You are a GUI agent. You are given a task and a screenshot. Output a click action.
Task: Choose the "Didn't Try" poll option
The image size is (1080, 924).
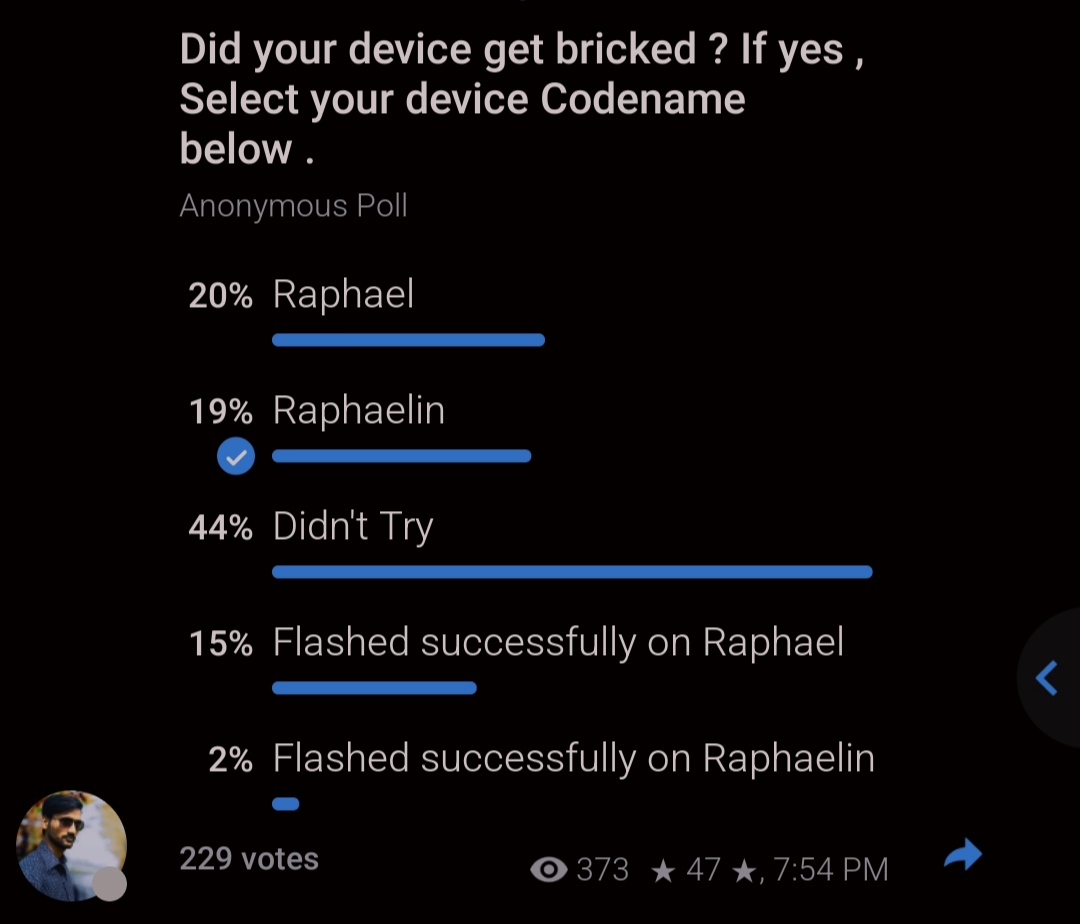(x=352, y=527)
